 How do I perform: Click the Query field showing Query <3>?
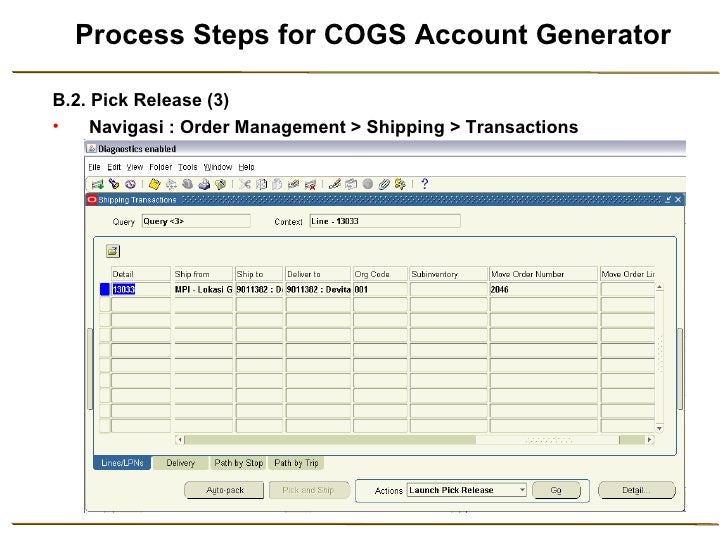click(196, 221)
